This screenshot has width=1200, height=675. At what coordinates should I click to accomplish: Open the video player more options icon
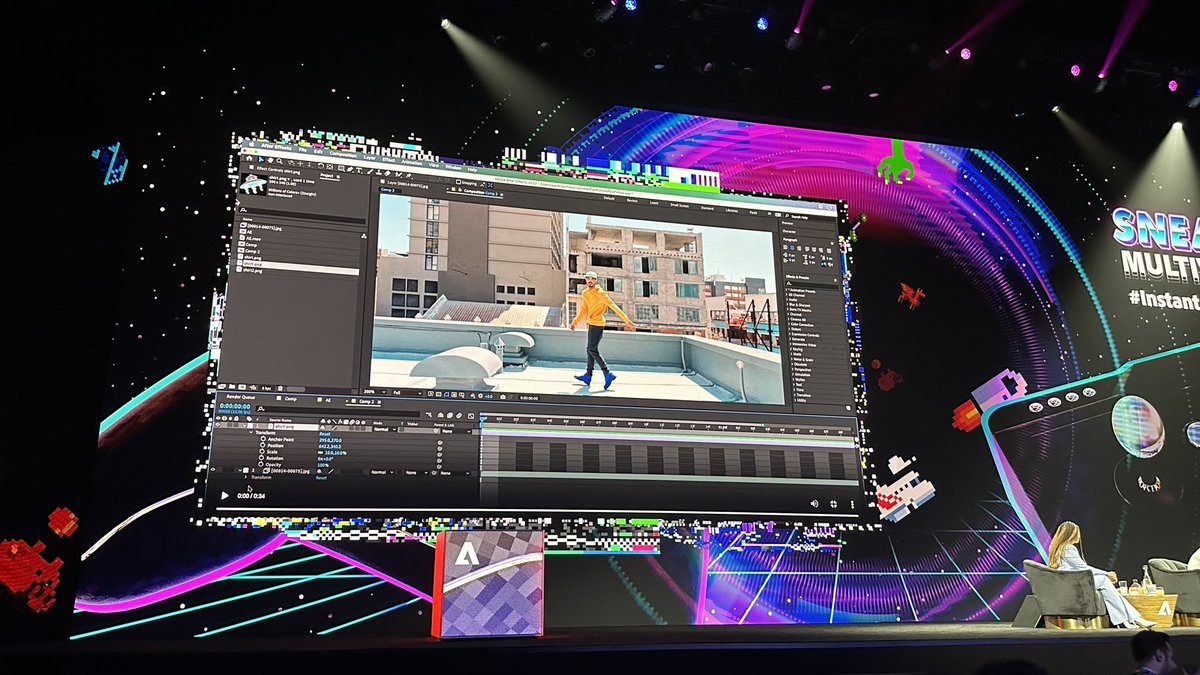pyautogui.click(x=855, y=503)
